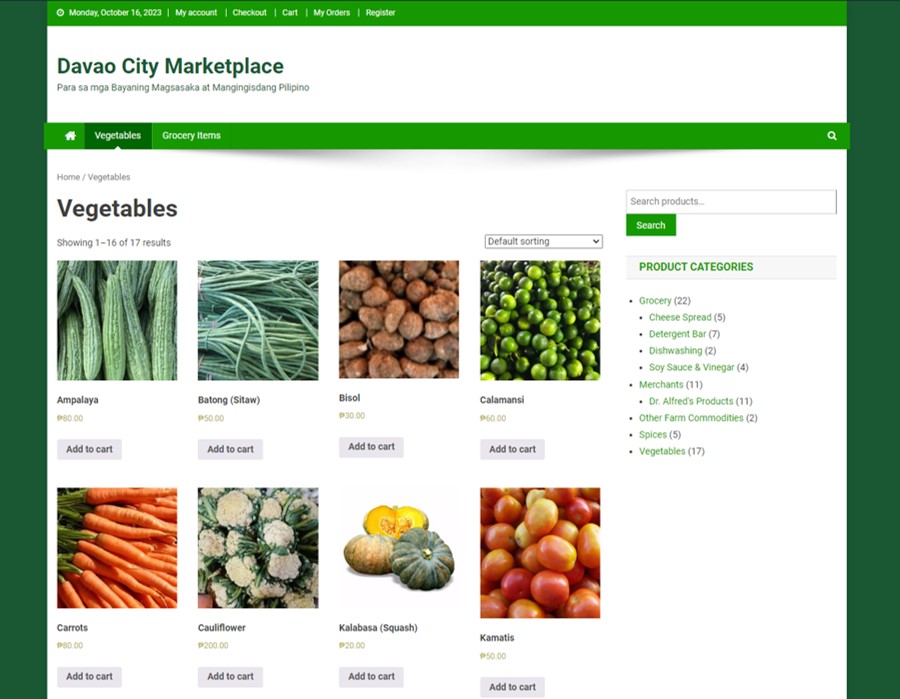Browse Dr. Alfred's Products category
The height and width of the screenshot is (699, 900).
coord(691,401)
